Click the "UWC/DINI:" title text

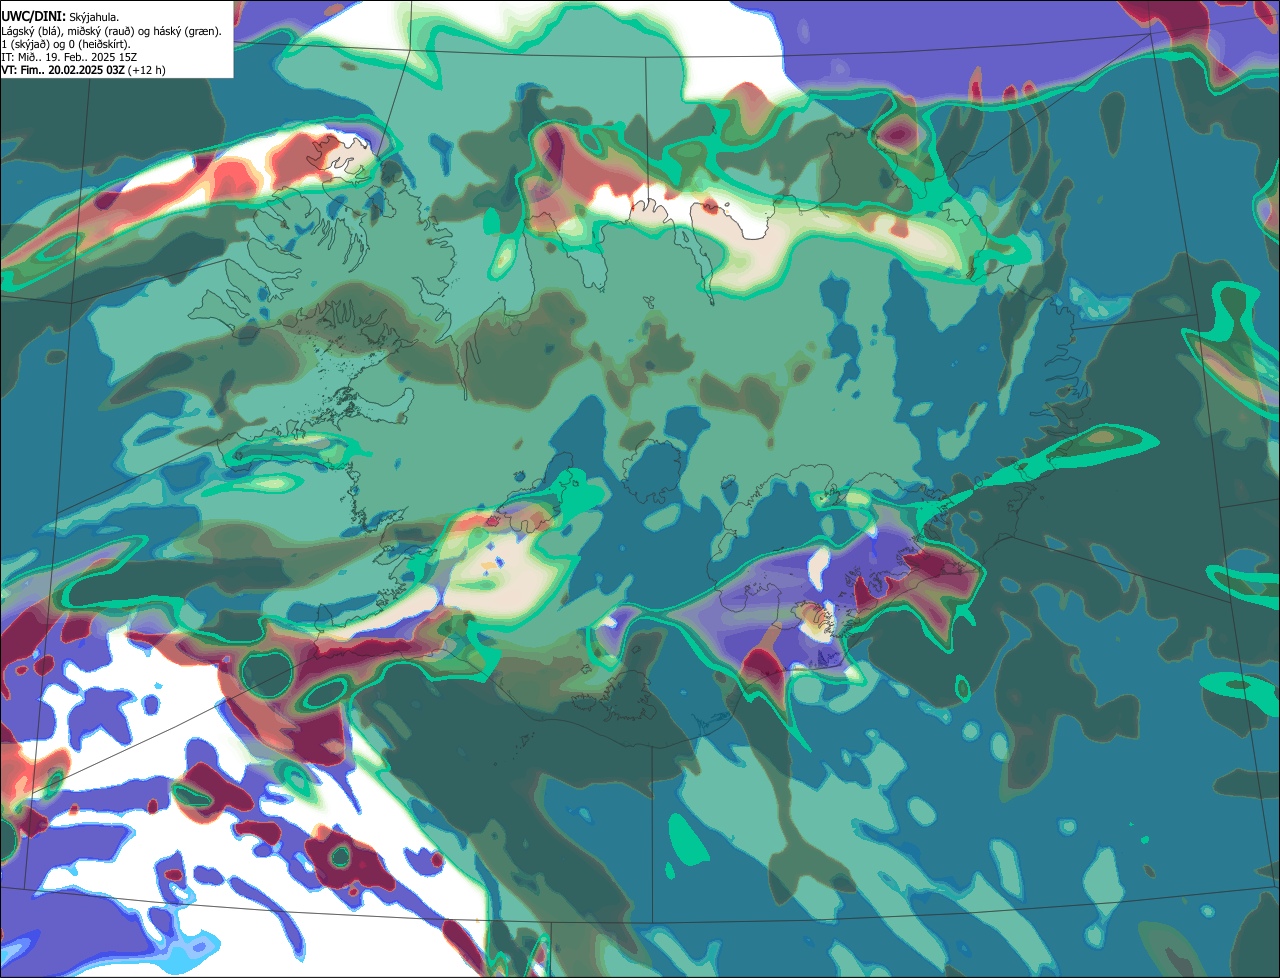pos(34,17)
